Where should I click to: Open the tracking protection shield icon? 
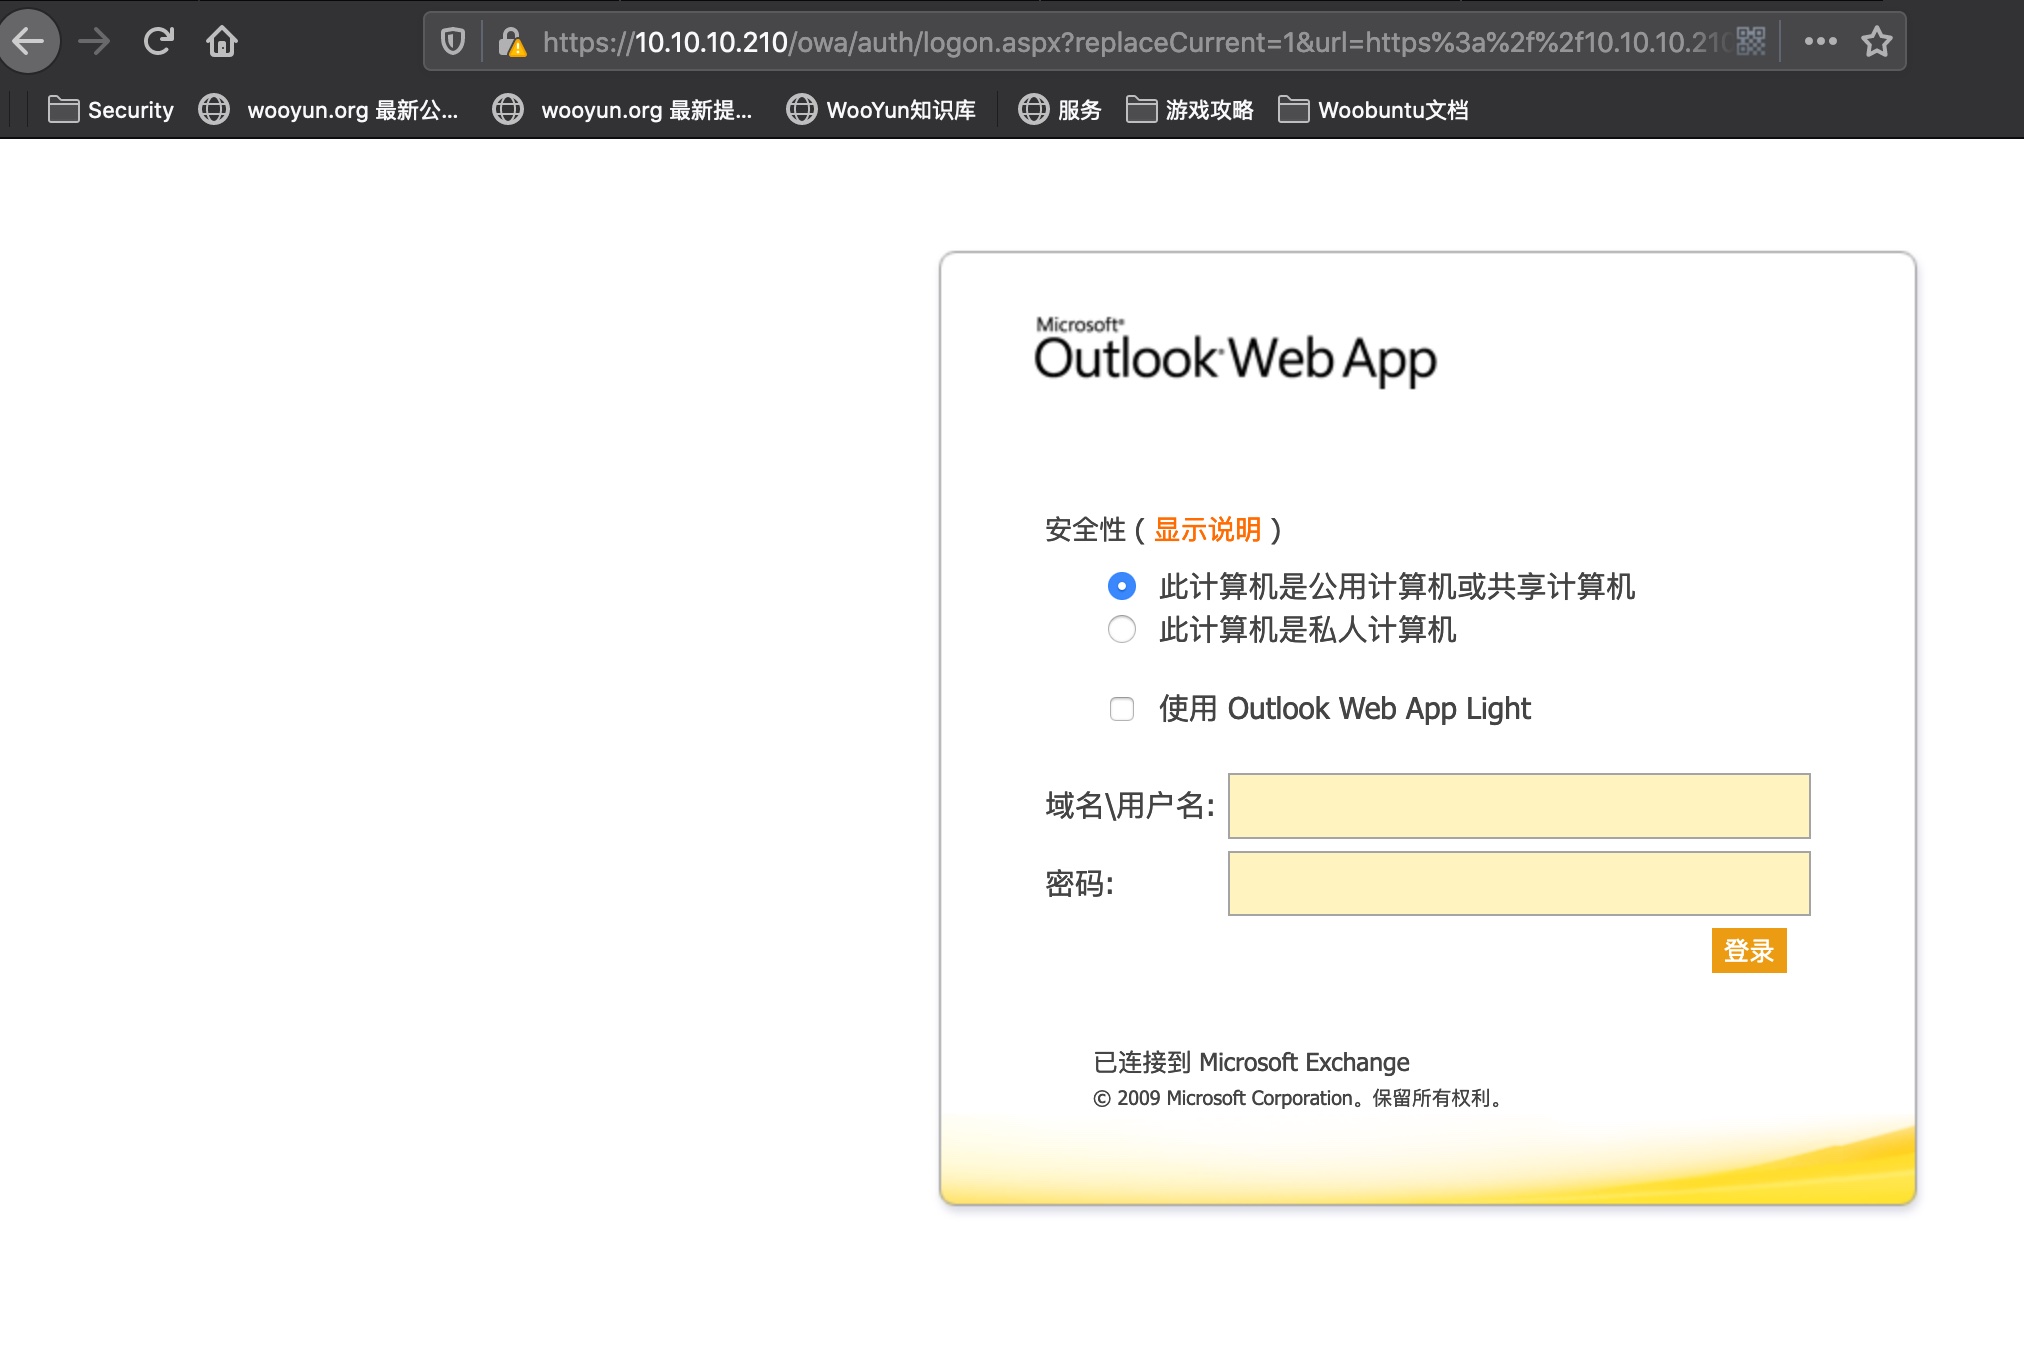pos(453,42)
